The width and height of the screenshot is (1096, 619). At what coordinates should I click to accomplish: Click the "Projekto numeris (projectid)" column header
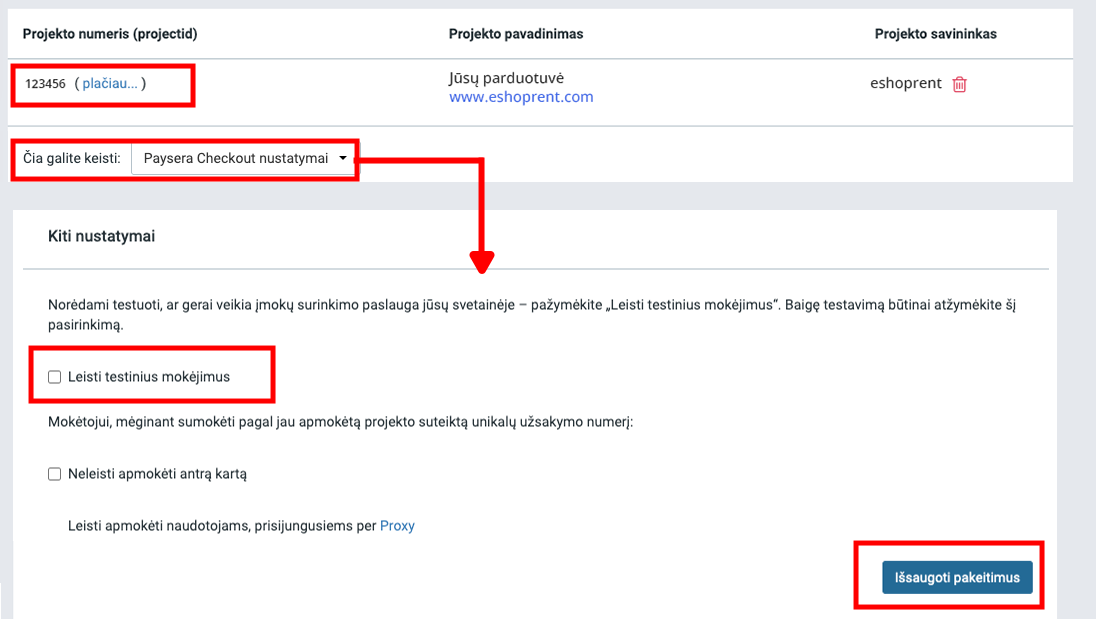tap(110, 34)
